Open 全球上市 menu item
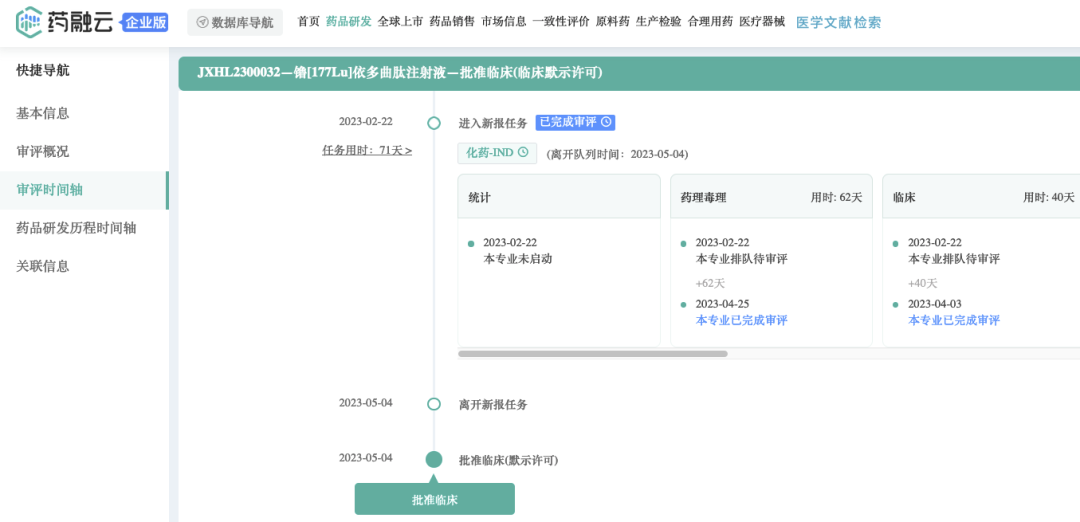1080x522 pixels. coord(400,22)
